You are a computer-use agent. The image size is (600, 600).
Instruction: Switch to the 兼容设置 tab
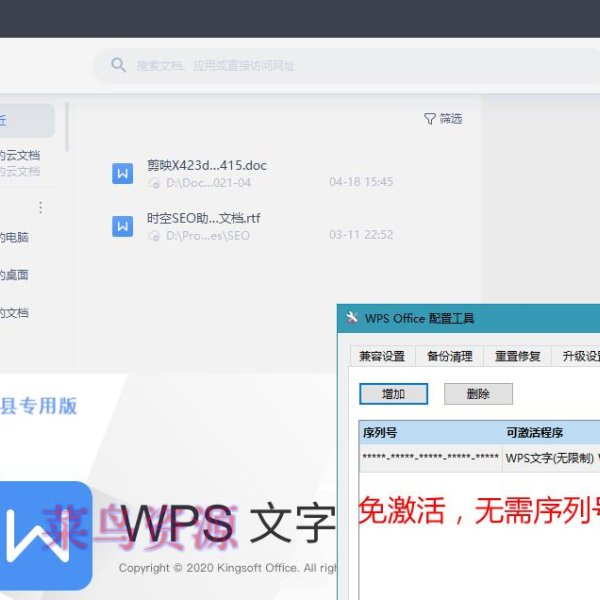[x=382, y=356]
